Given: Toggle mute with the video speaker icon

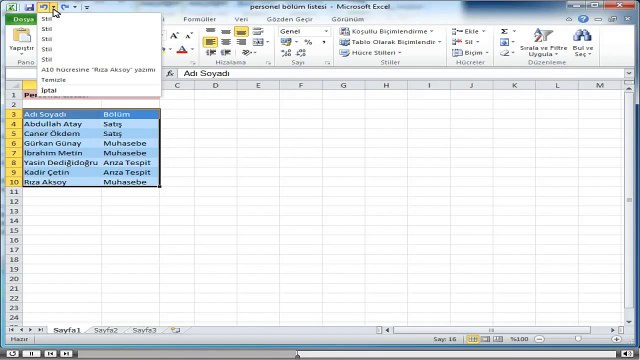Looking at the screenshot, I should point(627,353).
